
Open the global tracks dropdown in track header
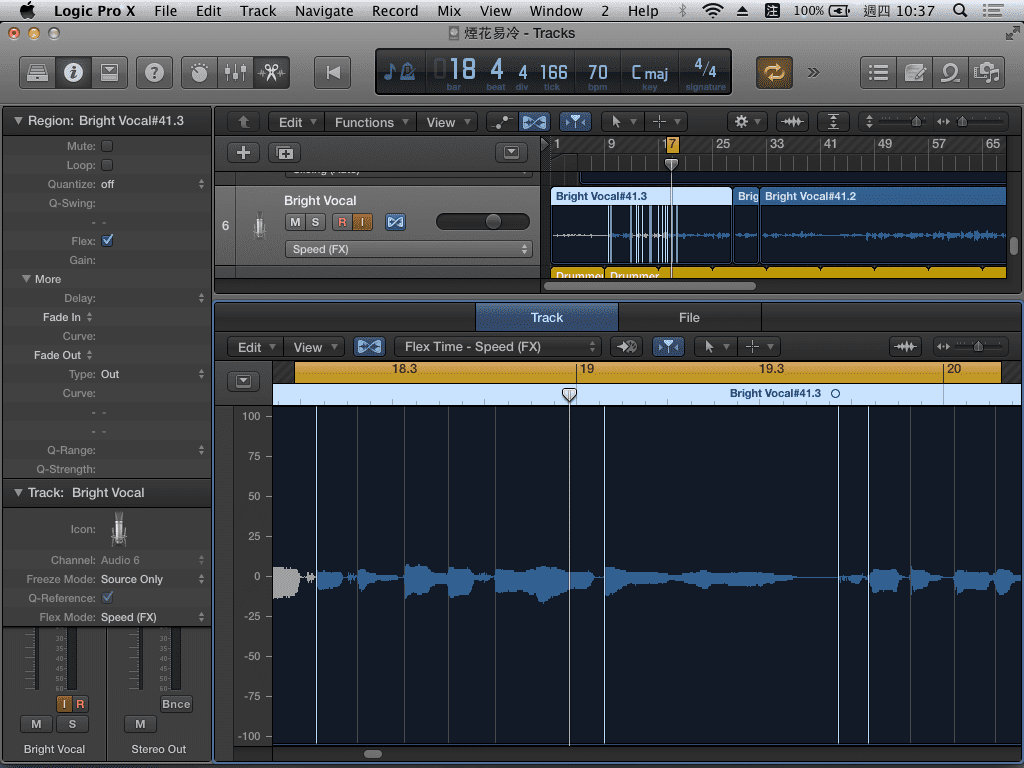point(511,153)
